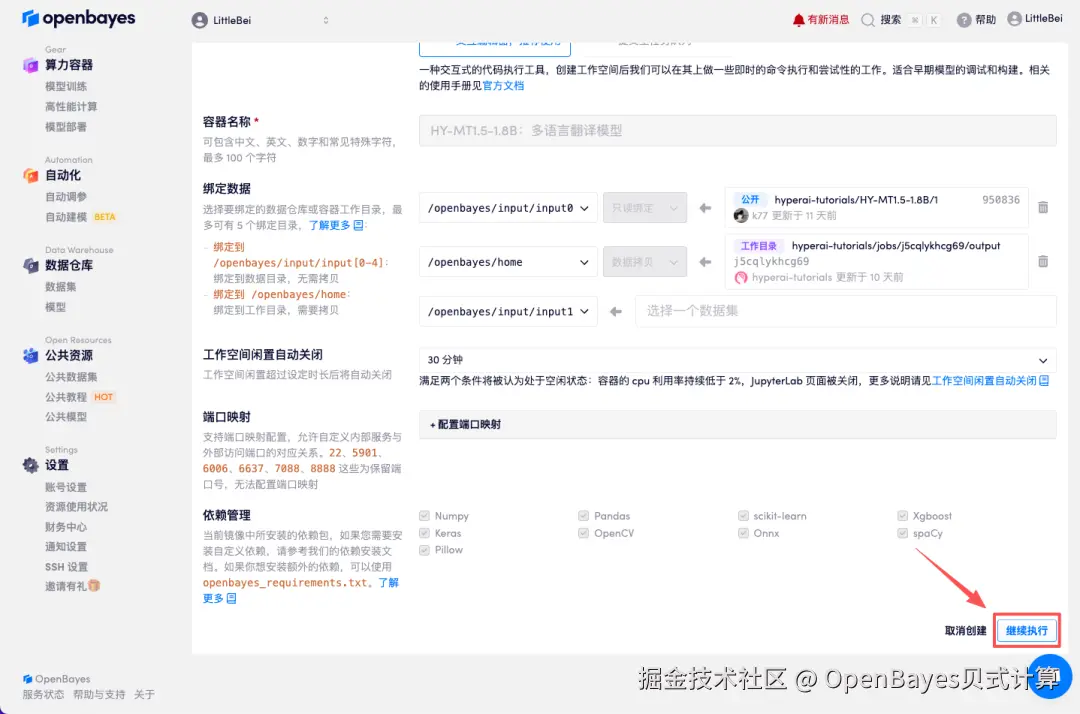Click arrow next to input0 binding row
The height and width of the screenshot is (714, 1080).
[705, 208]
